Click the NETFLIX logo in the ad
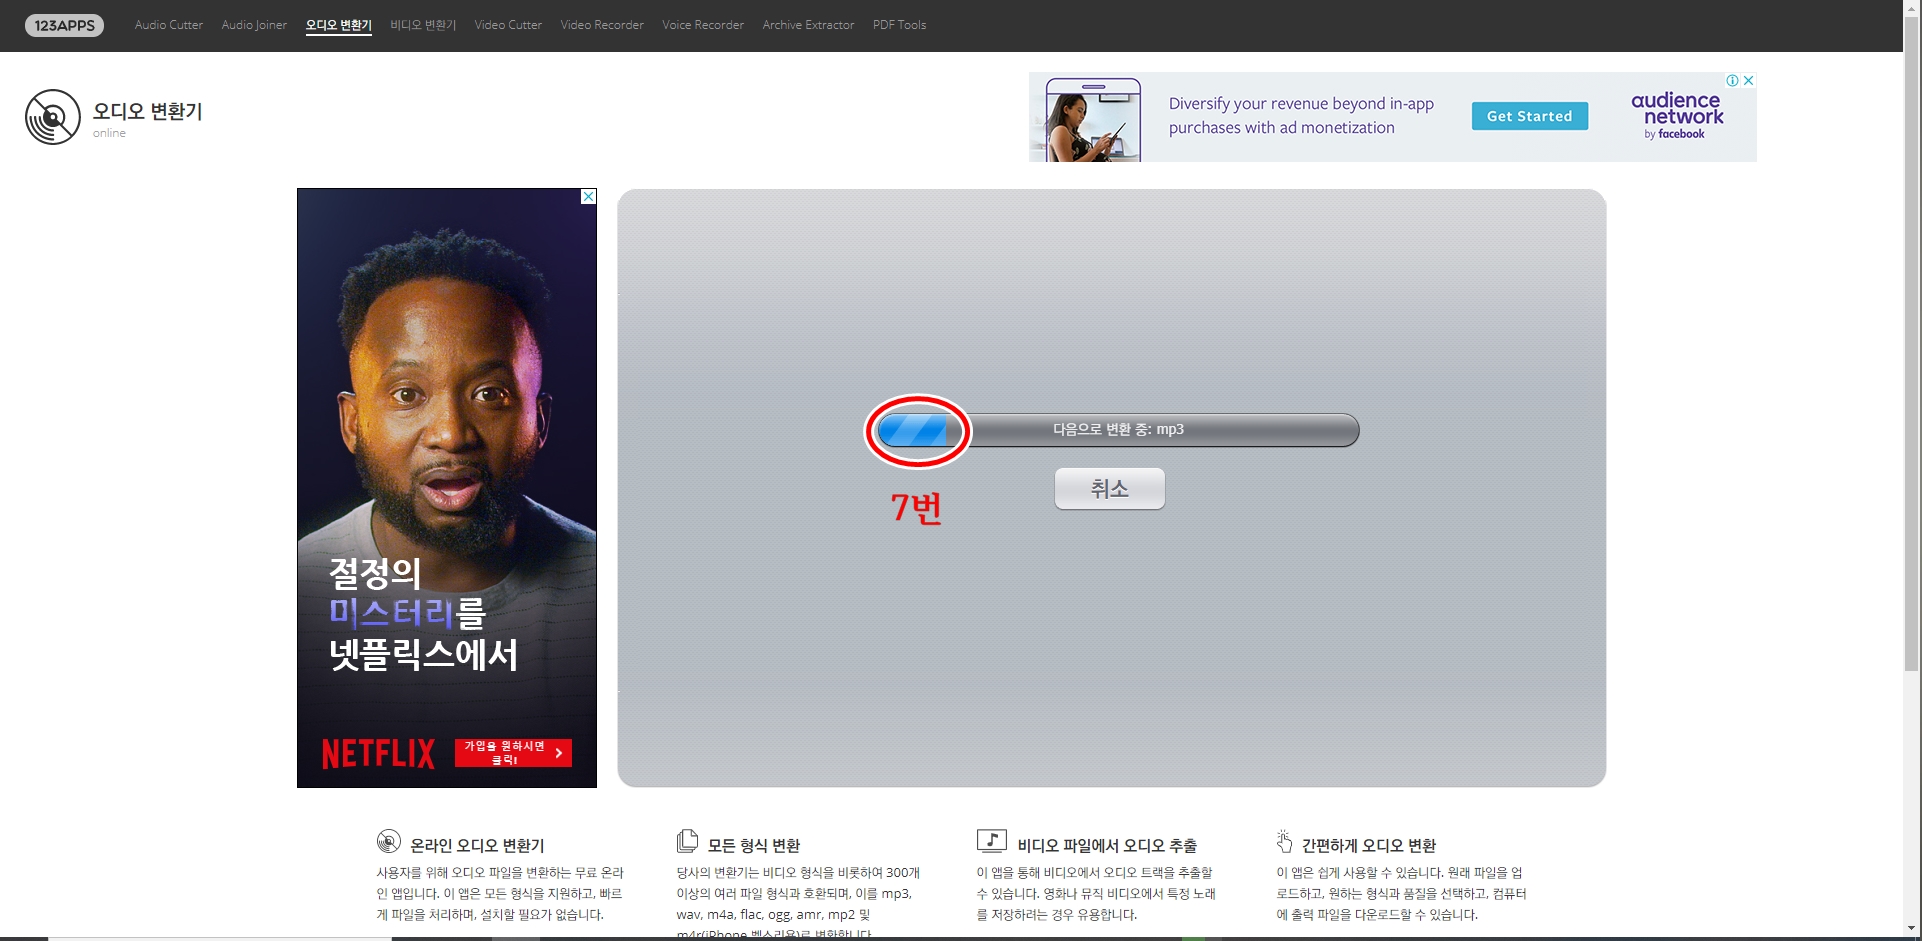The image size is (1922, 941). (x=378, y=754)
